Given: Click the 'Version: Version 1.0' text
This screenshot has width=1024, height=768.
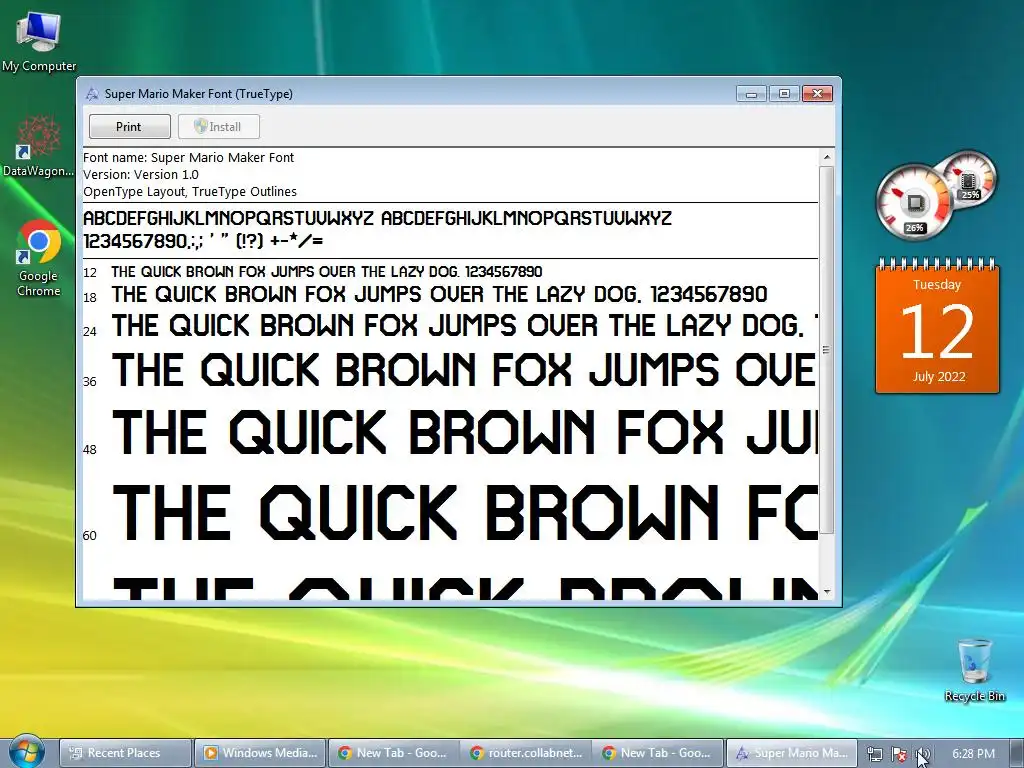Looking at the screenshot, I should coord(141,174).
